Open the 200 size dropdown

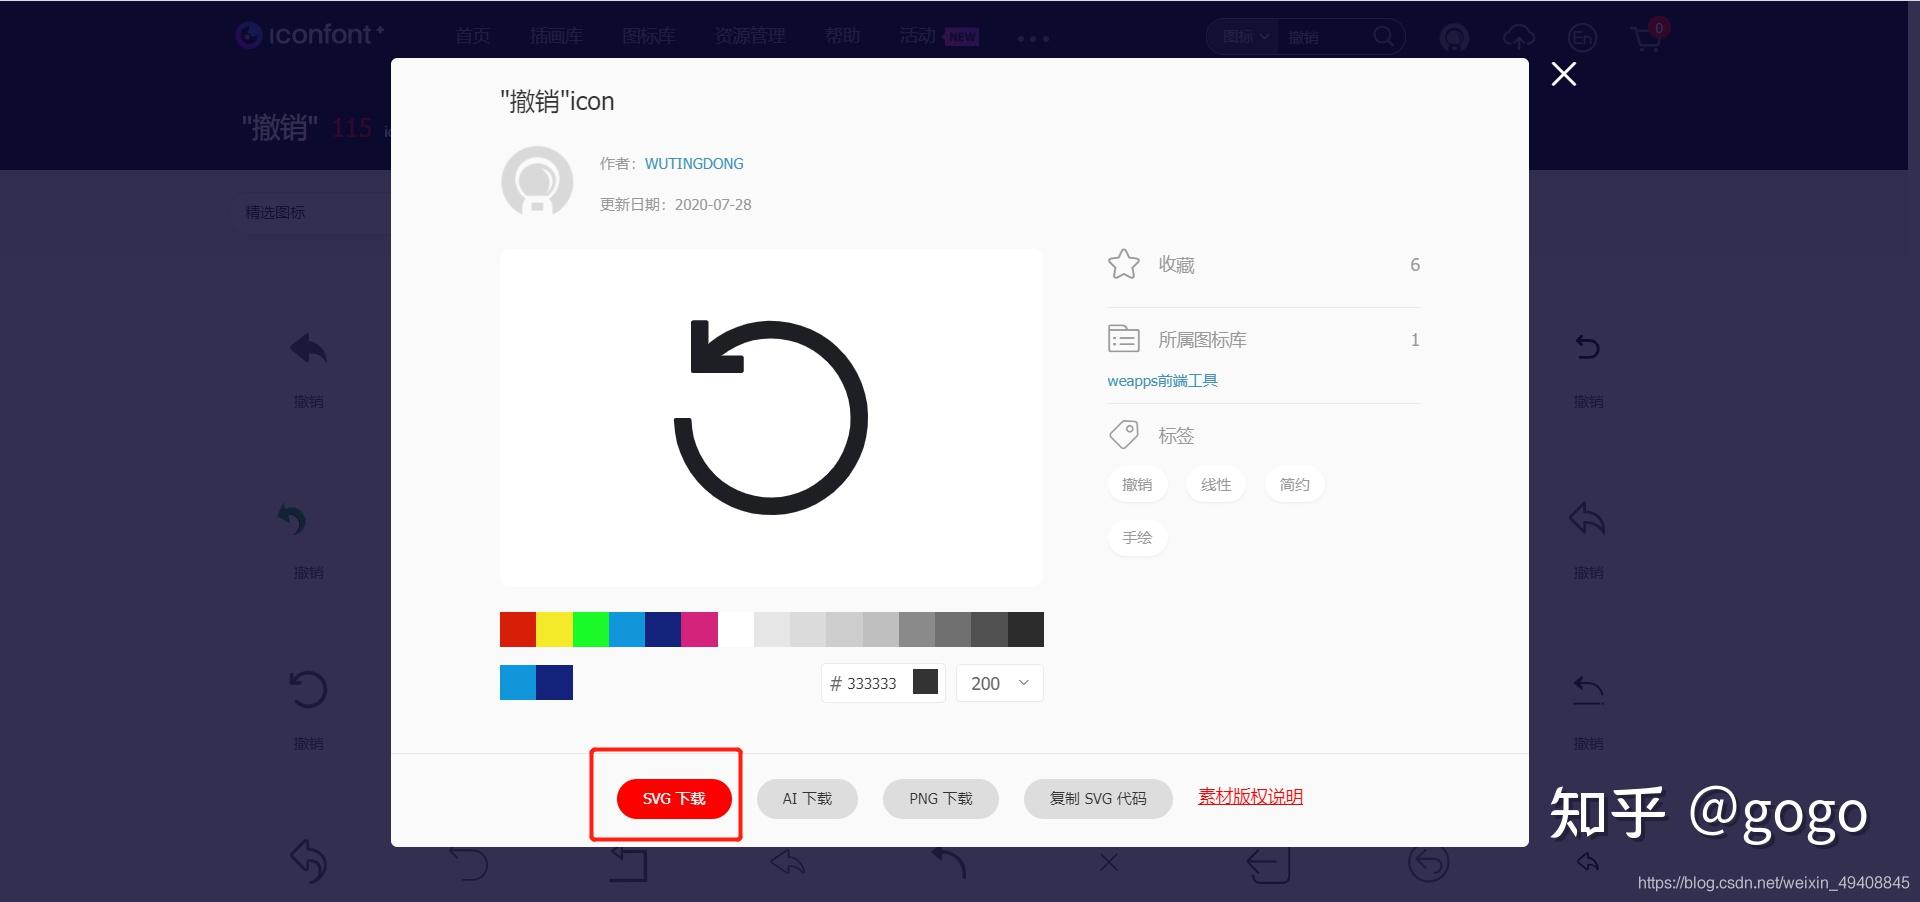tap(998, 683)
